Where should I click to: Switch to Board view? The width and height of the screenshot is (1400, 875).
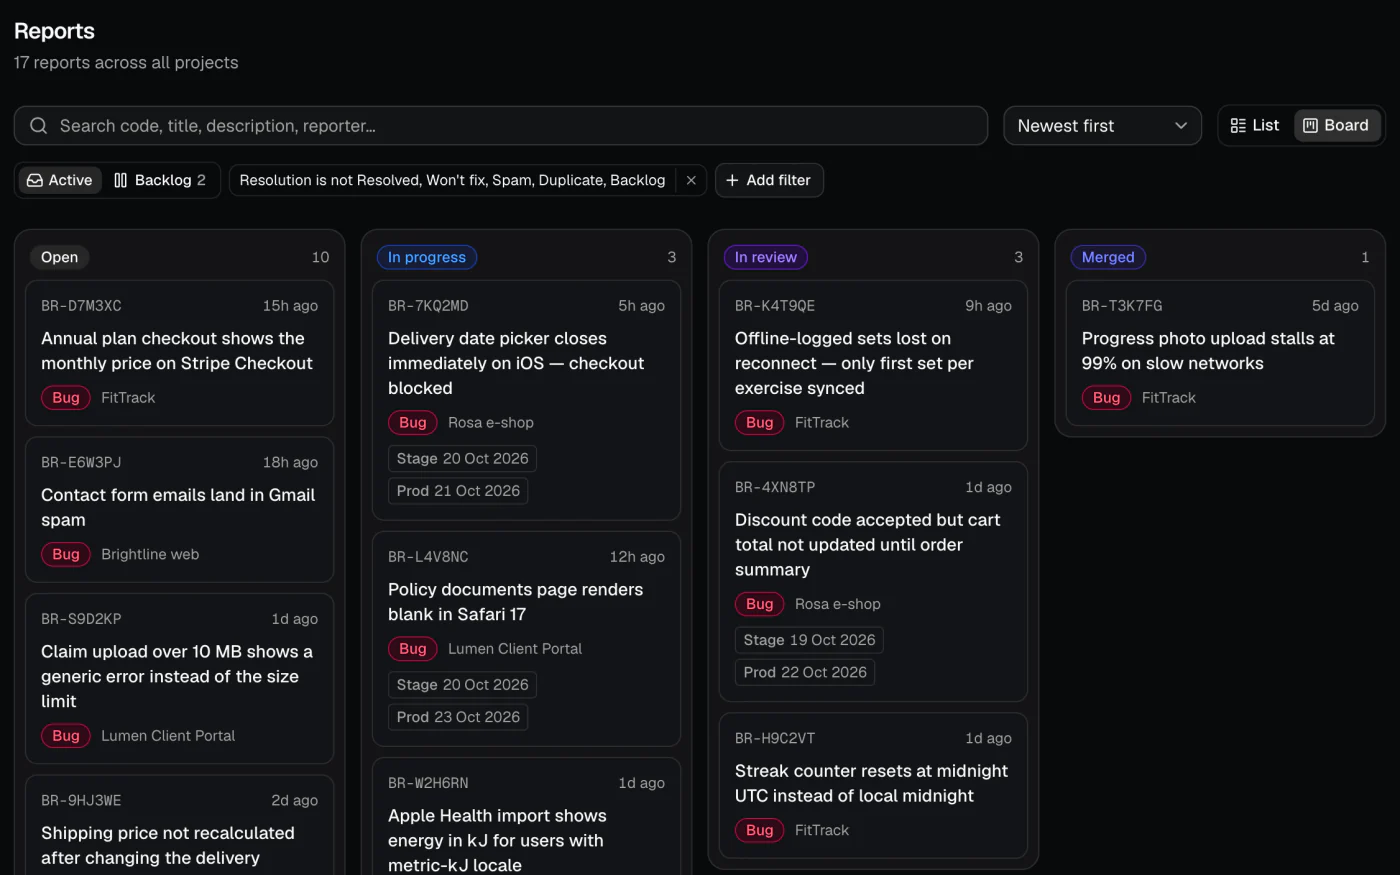click(1337, 125)
